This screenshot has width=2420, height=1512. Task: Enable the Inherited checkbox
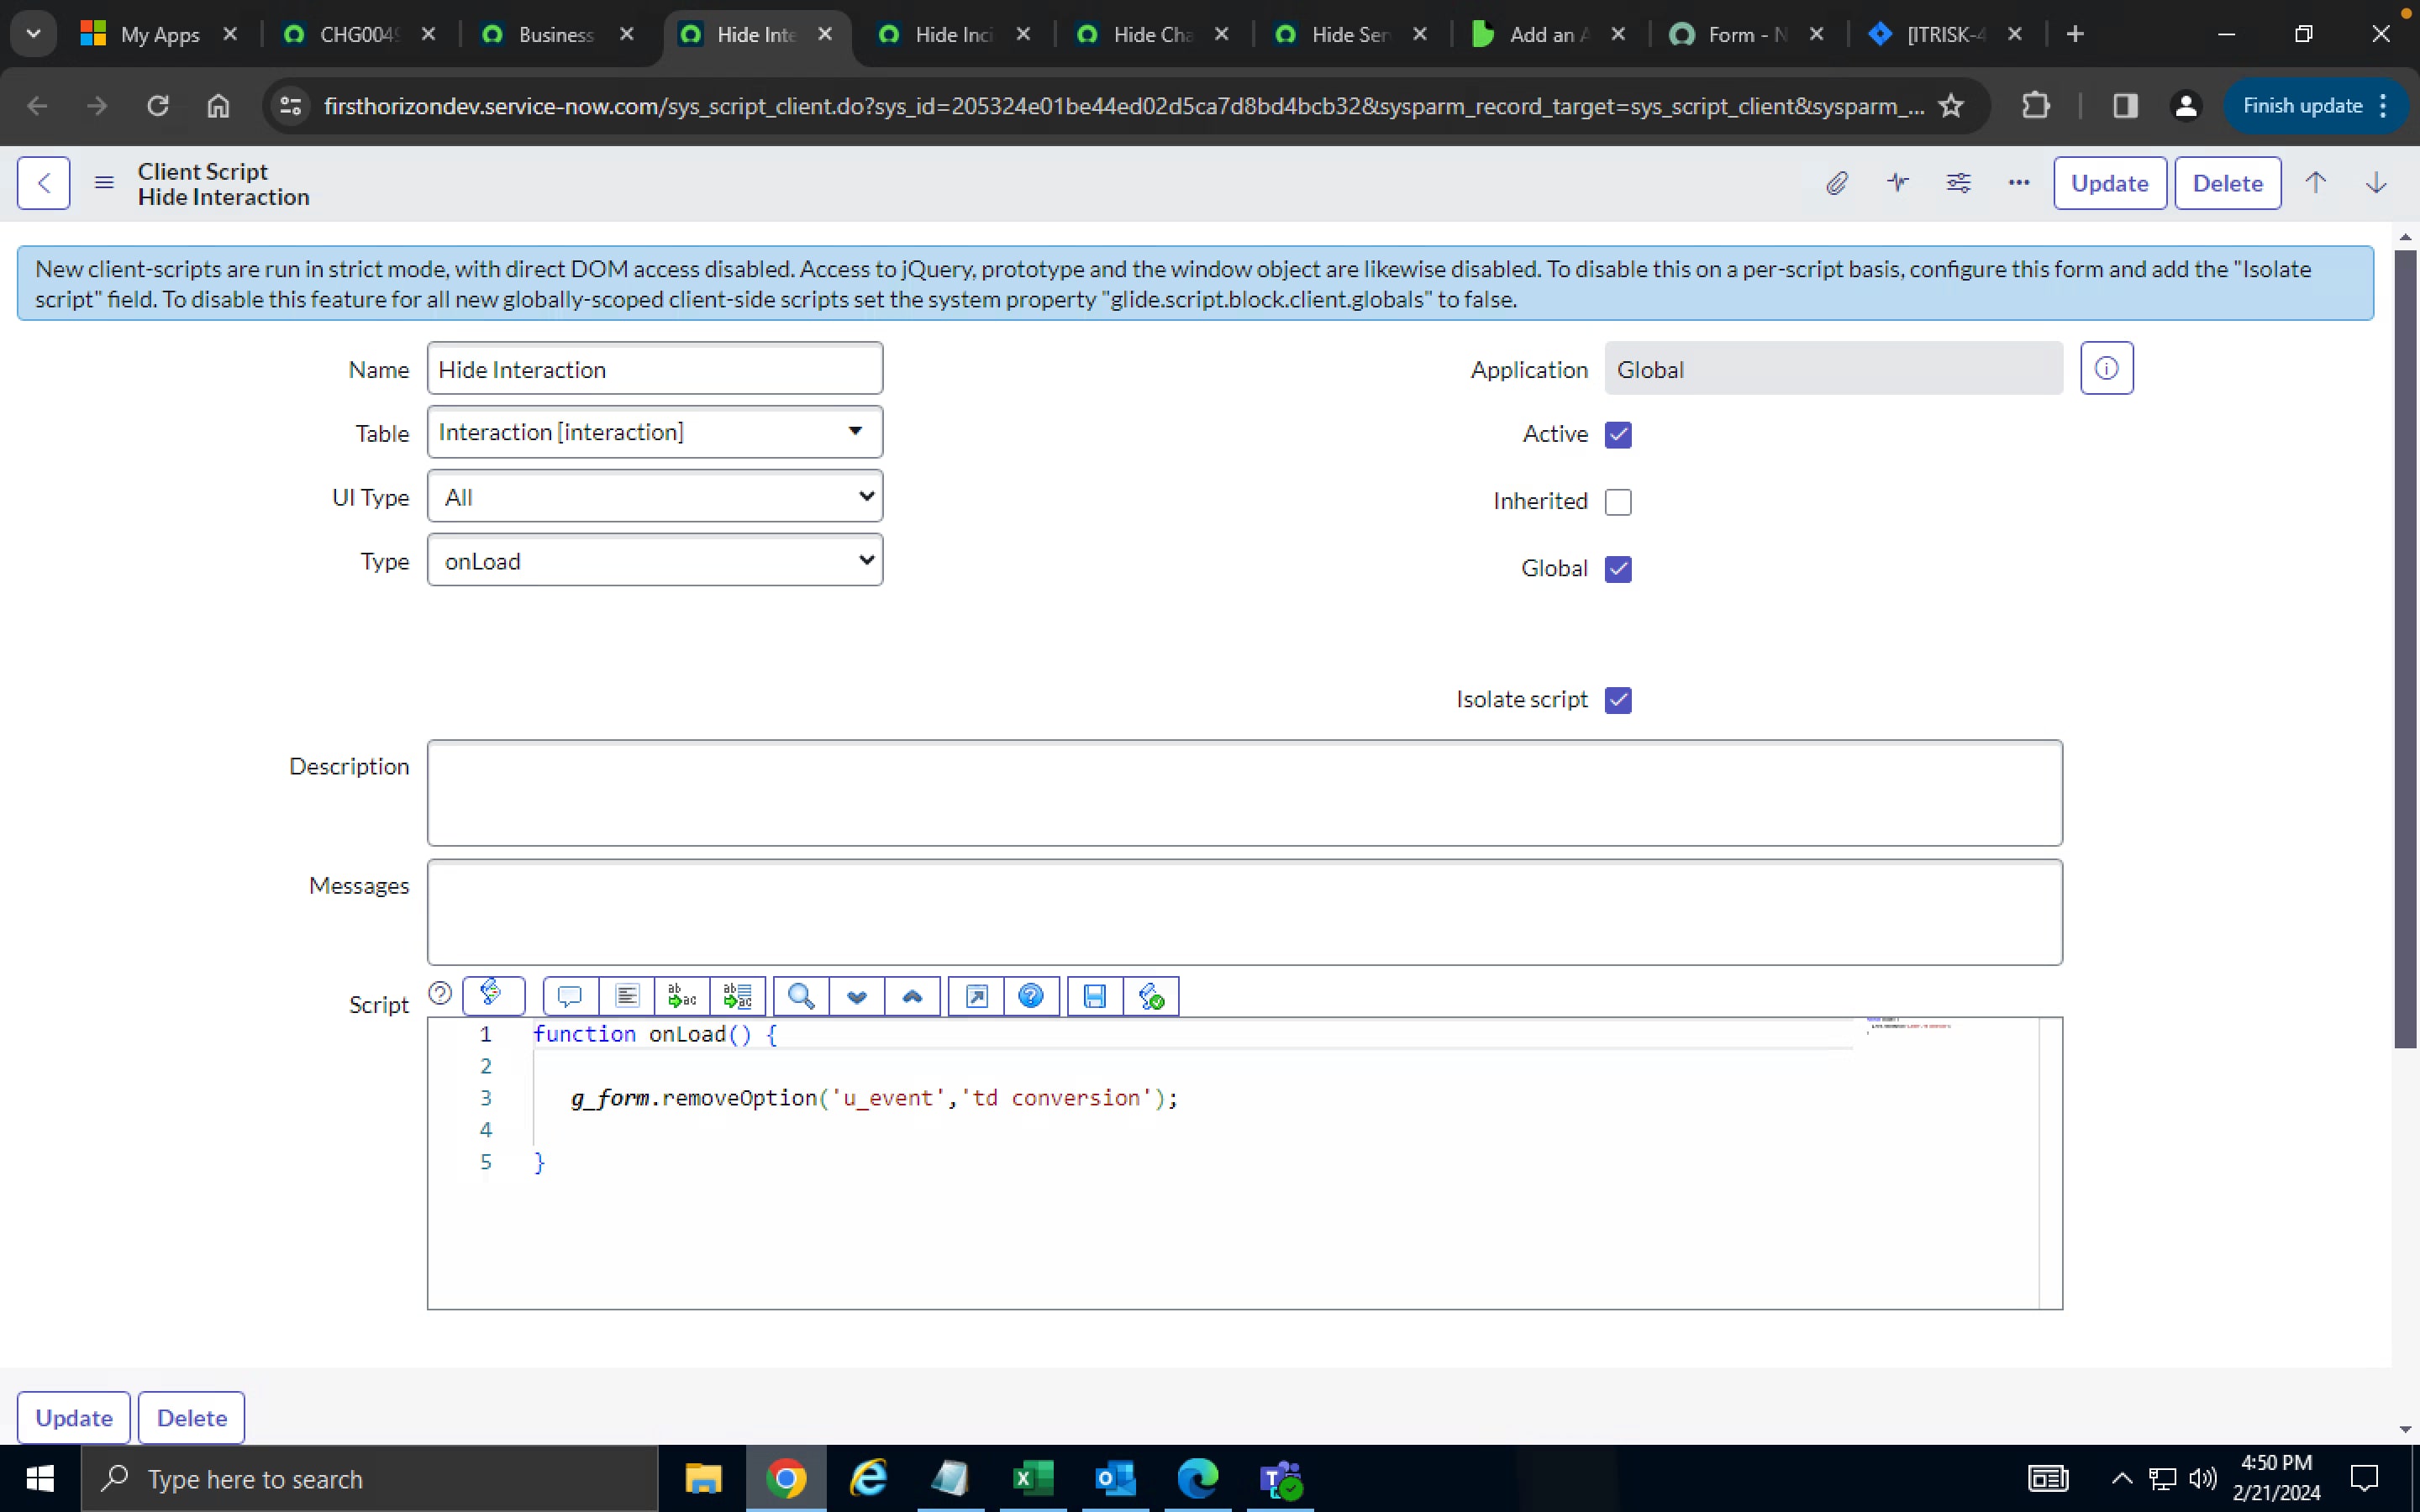click(1617, 501)
